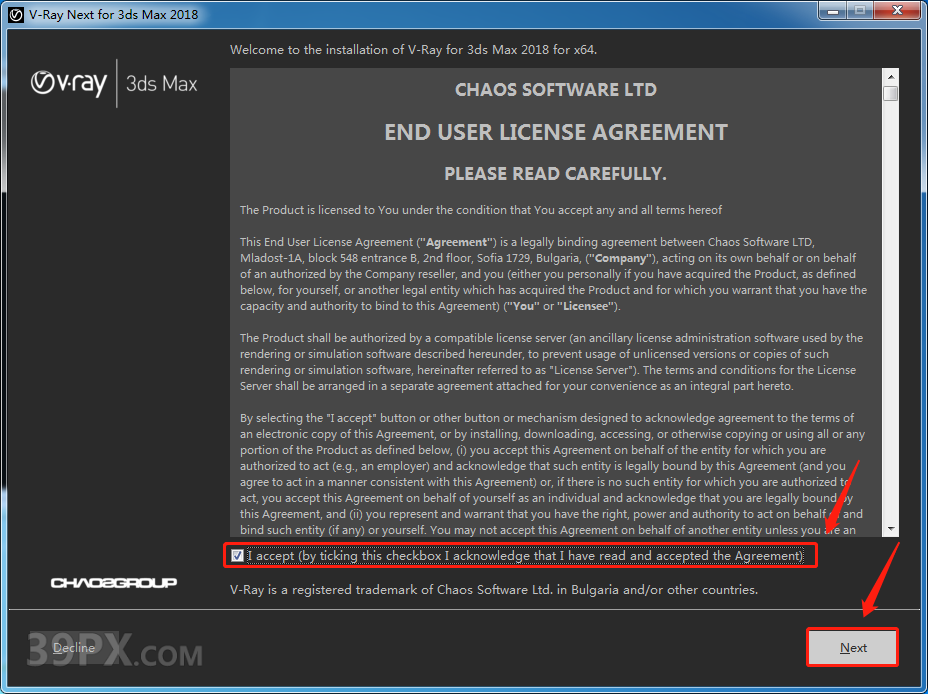
Task: Click the Welcome to the installation text
Action: point(413,50)
